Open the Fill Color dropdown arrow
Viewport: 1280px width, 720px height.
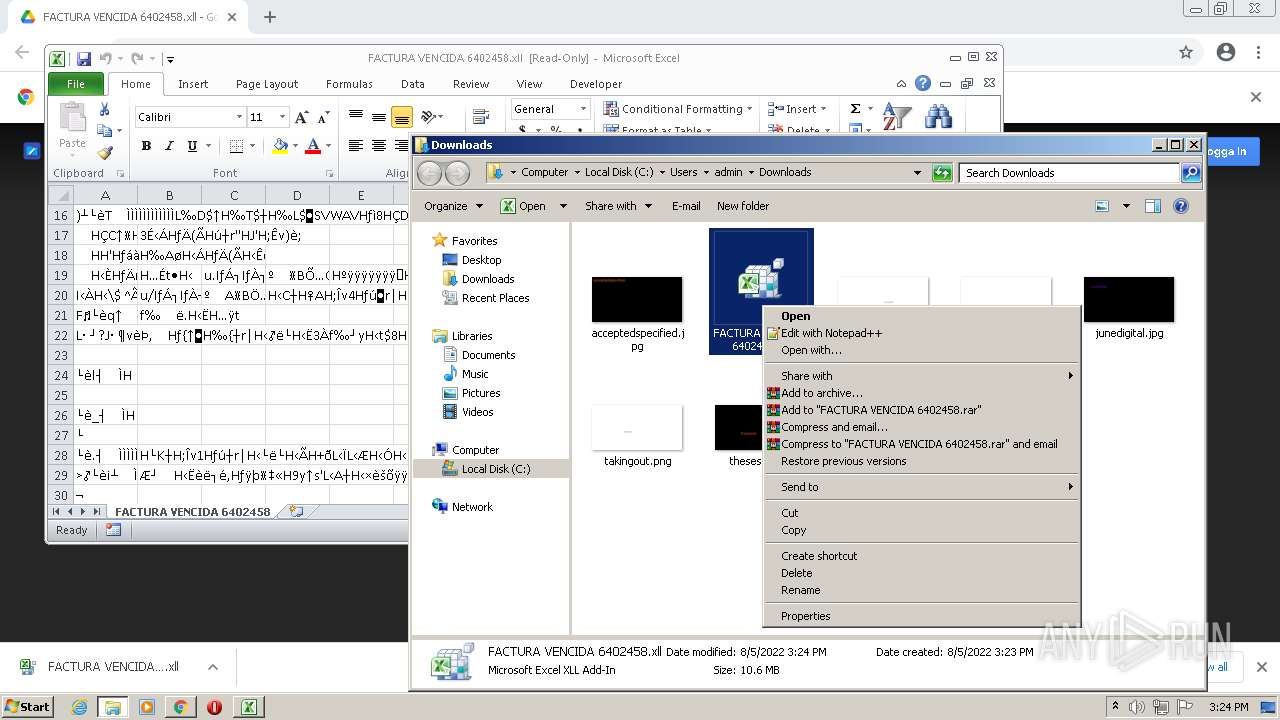295,146
